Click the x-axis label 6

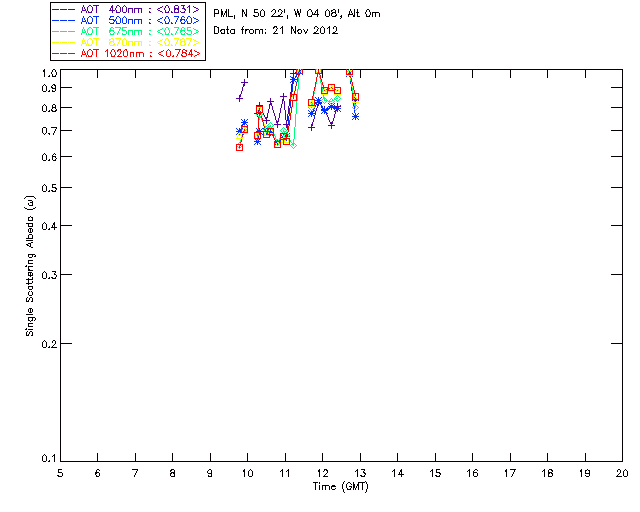(x=98, y=473)
